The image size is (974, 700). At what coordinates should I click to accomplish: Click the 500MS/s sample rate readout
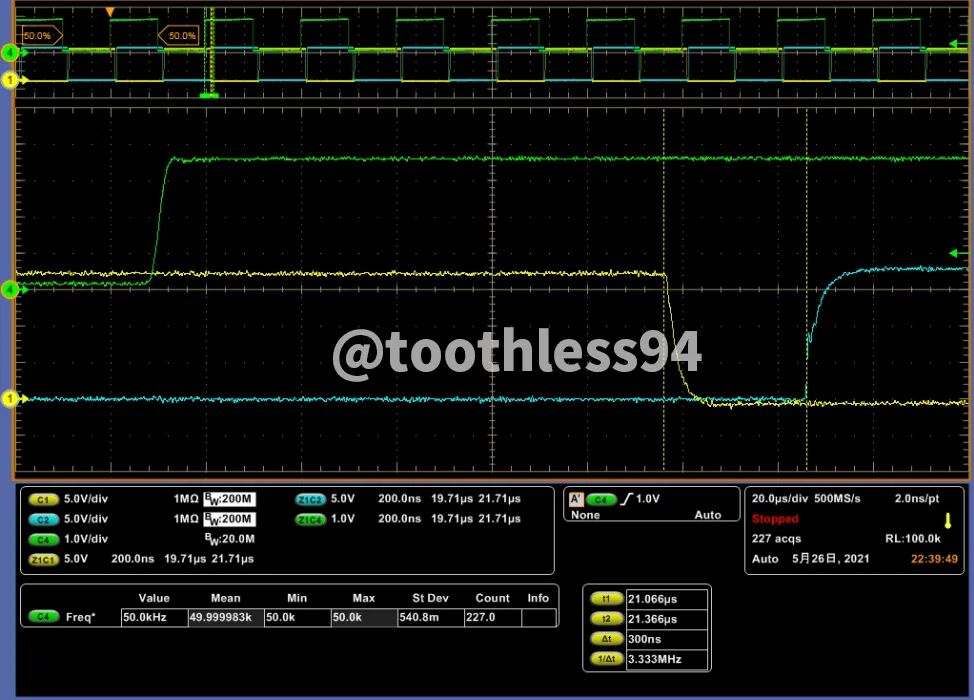tap(836, 499)
